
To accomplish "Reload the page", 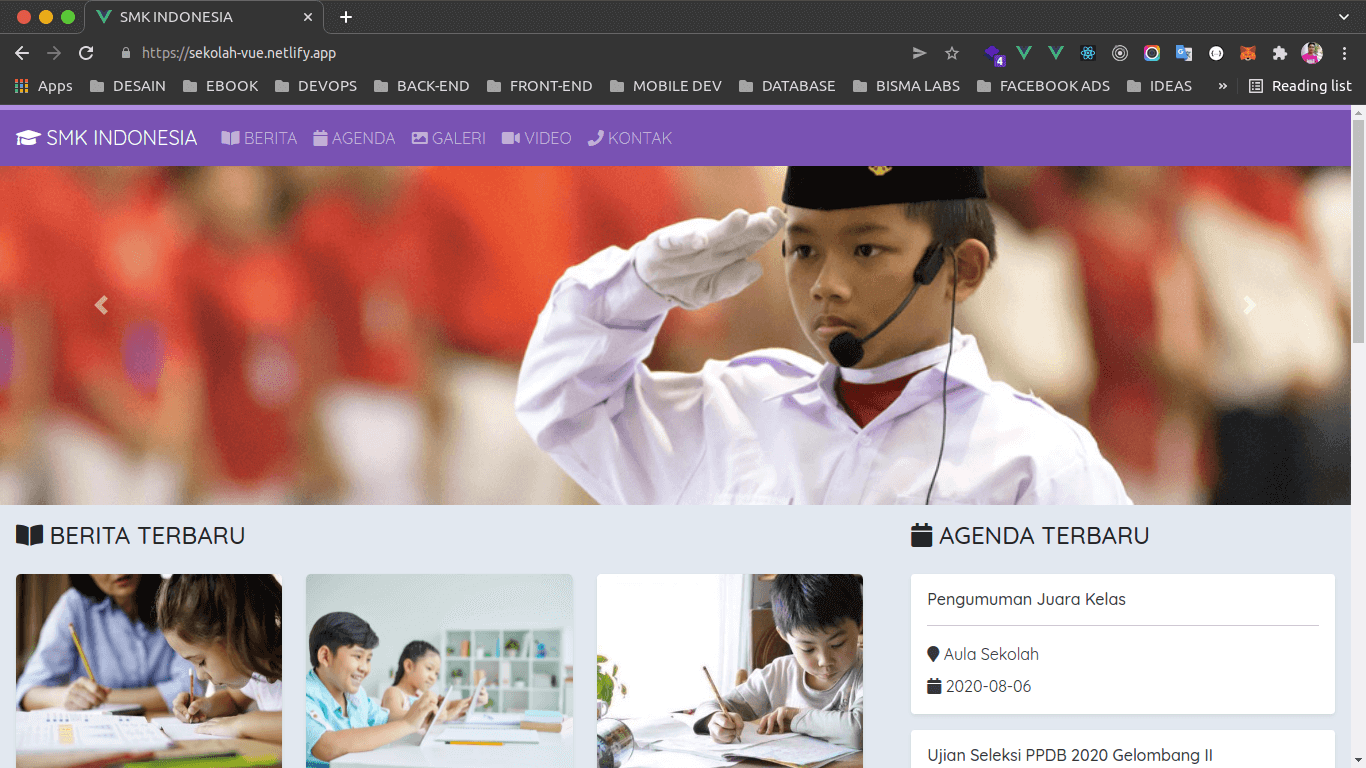I will (86, 53).
